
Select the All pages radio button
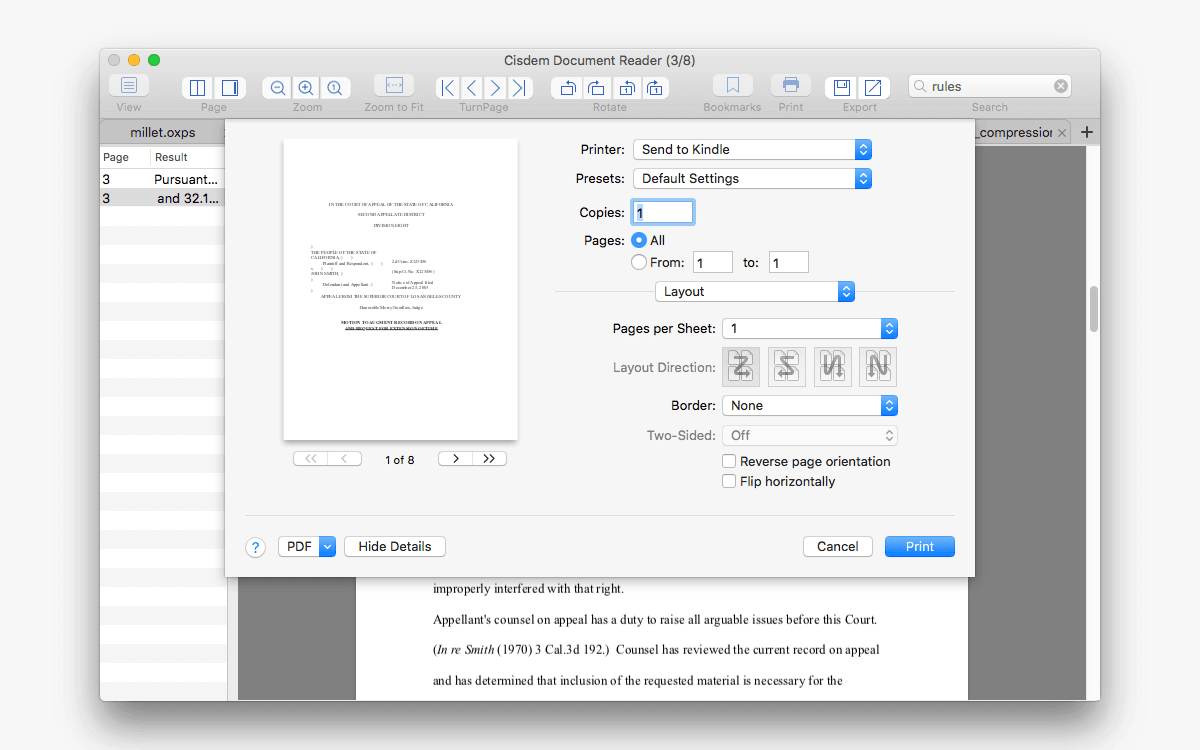639,240
